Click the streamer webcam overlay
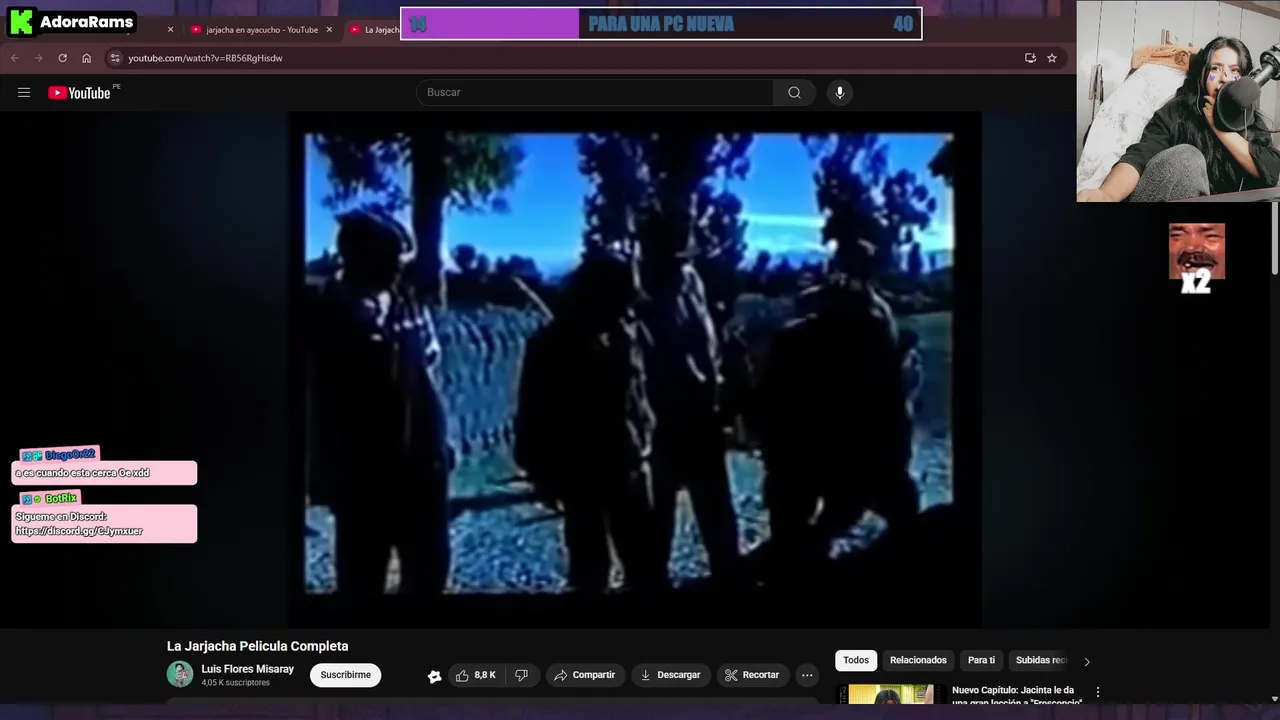Image resolution: width=1280 pixels, height=720 pixels. click(1178, 101)
